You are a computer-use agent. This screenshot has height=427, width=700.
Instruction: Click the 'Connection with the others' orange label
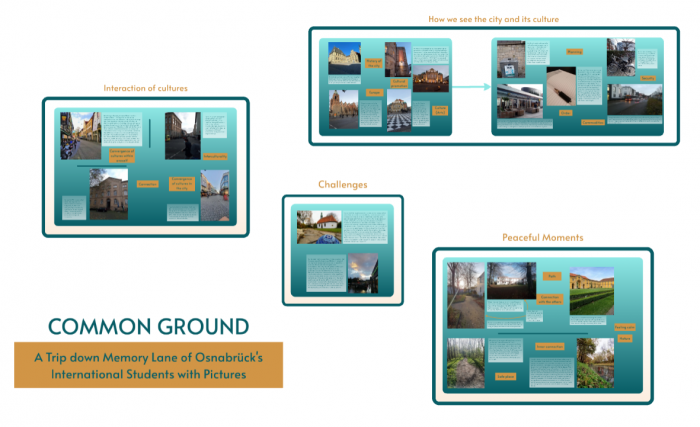(x=549, y=297)
